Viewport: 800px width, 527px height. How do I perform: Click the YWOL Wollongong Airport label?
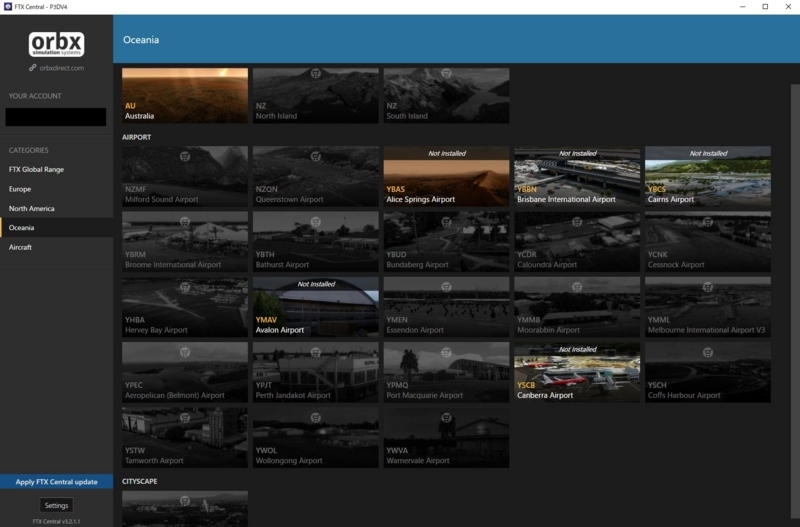tap(289, 456)
